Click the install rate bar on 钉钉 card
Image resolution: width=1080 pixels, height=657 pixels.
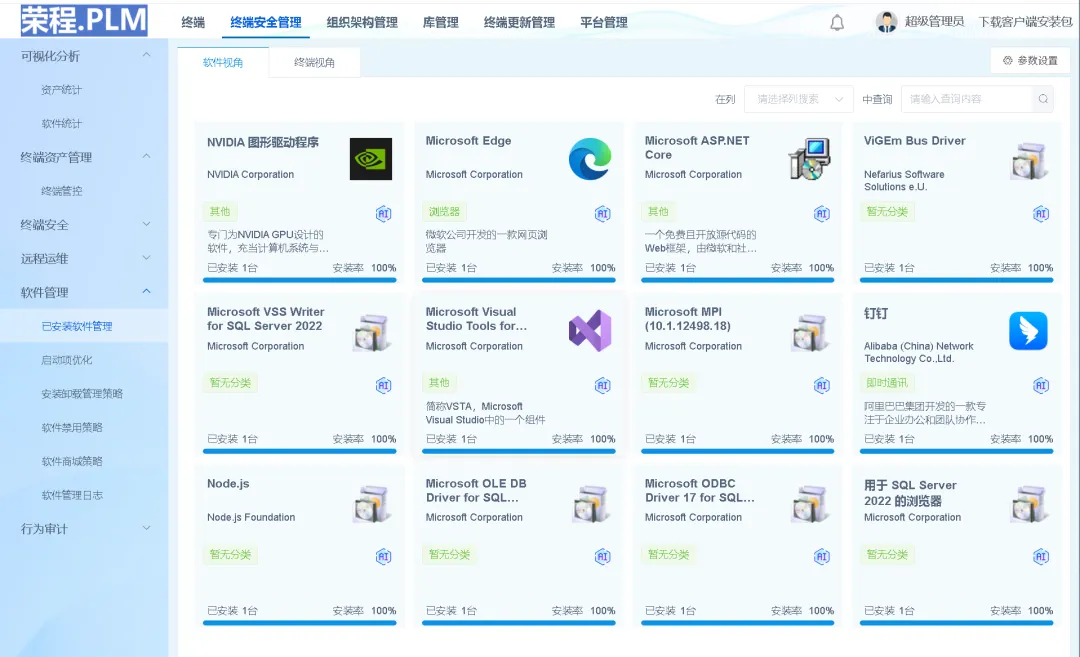tap(957, 452)
